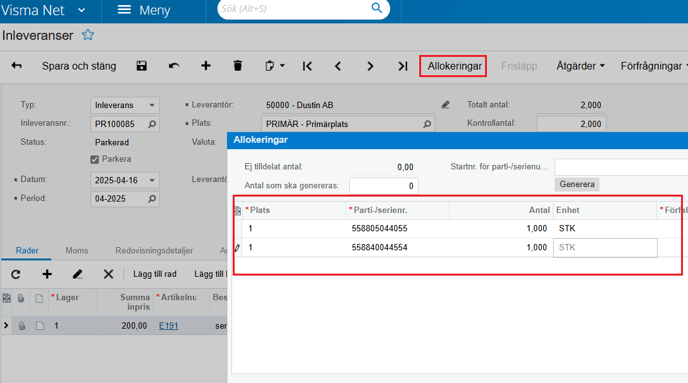Image resolution: width=688 pixels, height=383 pixels.
Task: Go to next record arrow
Action: 370,66
